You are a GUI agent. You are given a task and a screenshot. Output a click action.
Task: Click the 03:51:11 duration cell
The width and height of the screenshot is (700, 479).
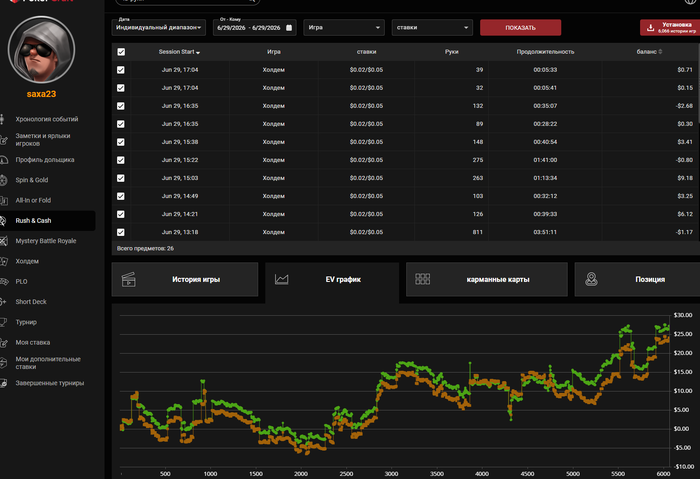(x=545, y=232)
